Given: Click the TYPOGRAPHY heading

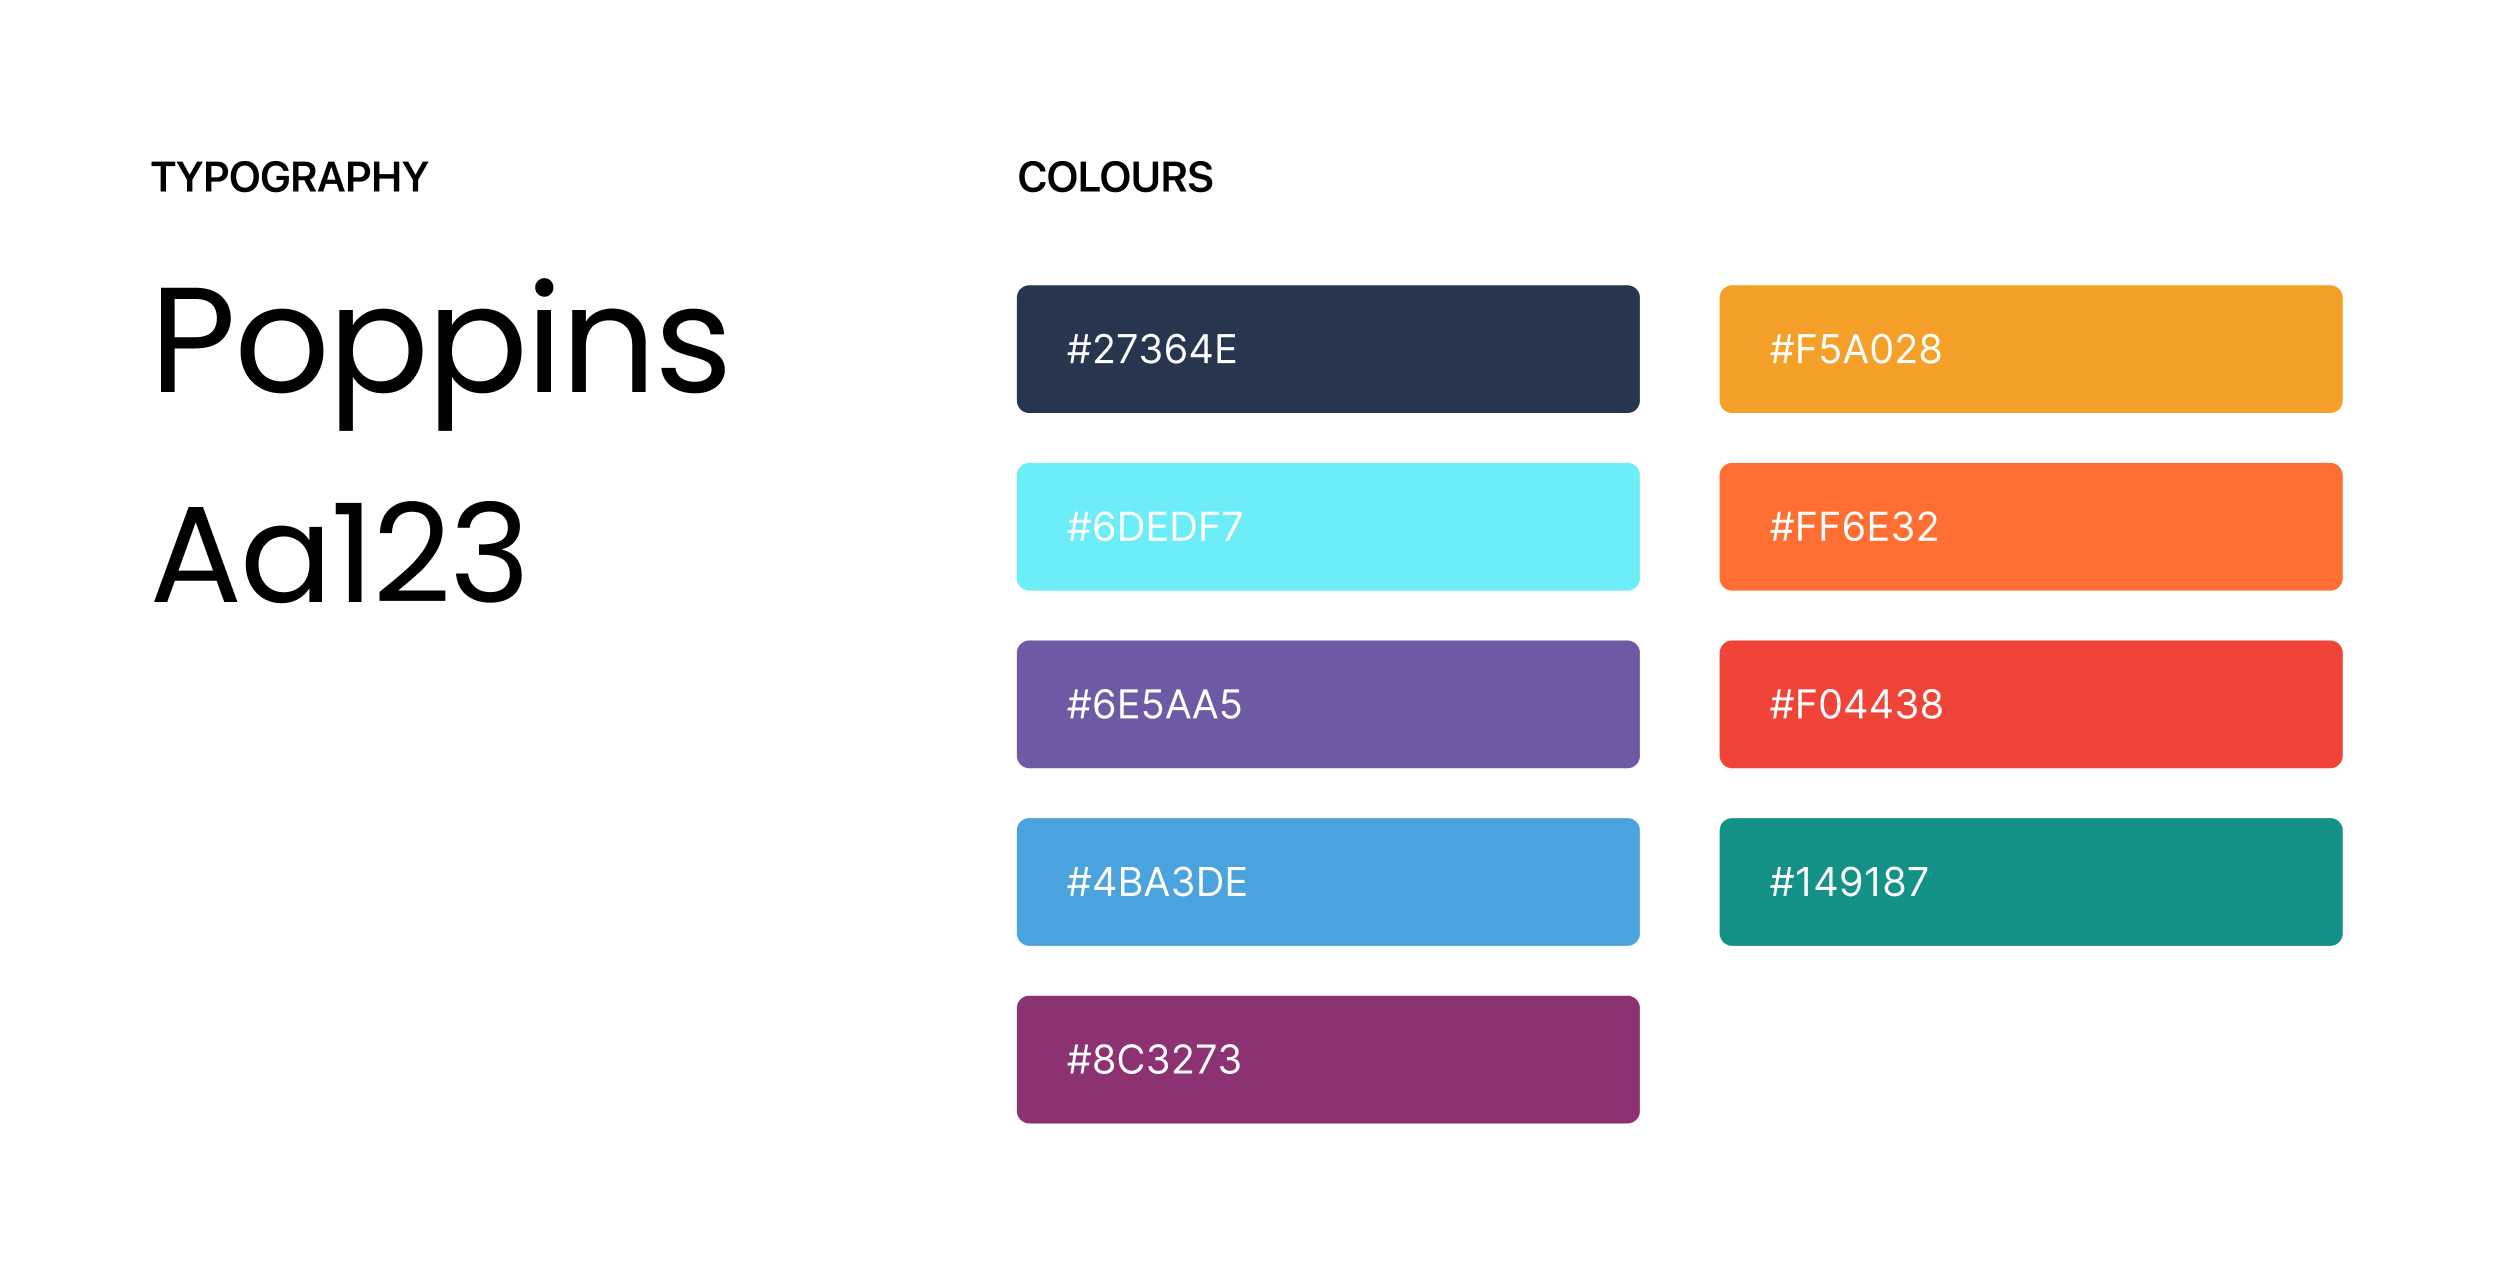Looking at the screenshot, I should [x=289, y=177].
